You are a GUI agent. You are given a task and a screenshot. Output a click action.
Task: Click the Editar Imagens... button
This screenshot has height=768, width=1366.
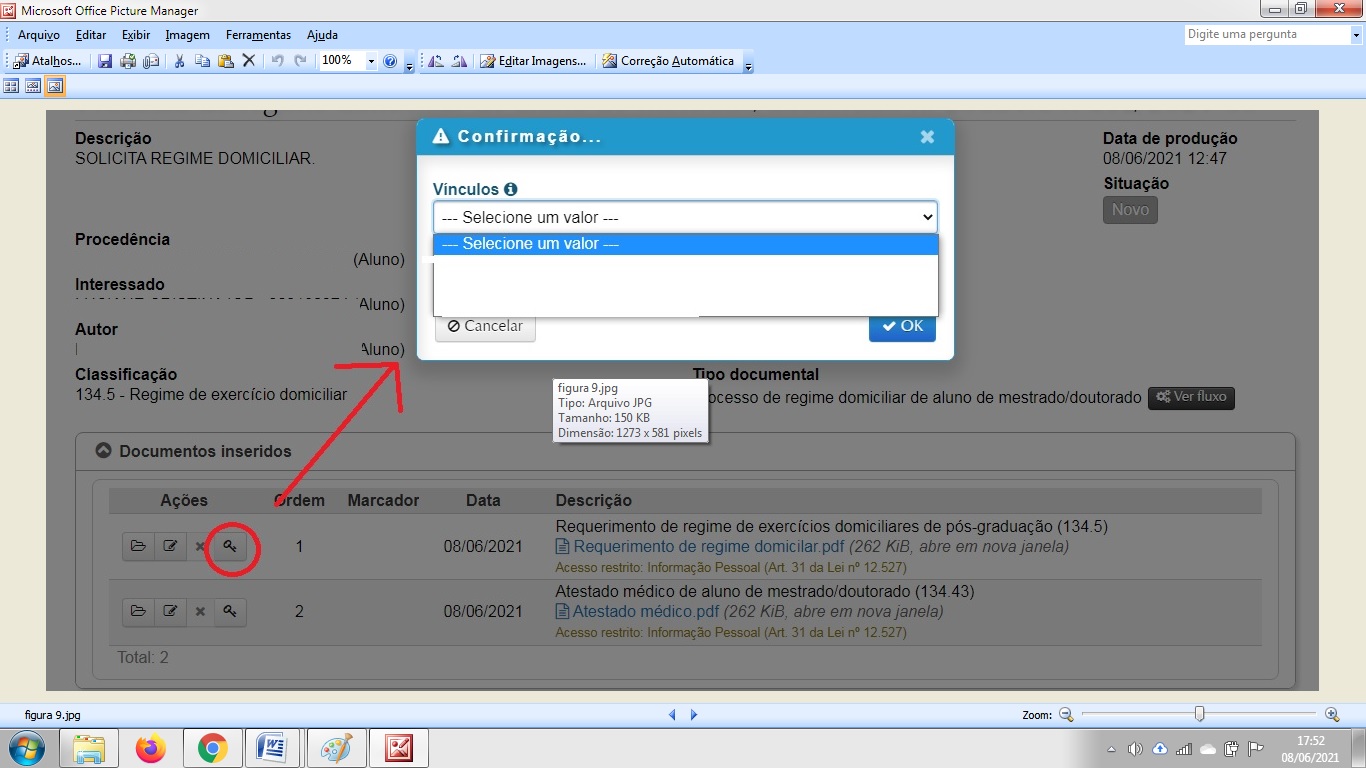534,61
